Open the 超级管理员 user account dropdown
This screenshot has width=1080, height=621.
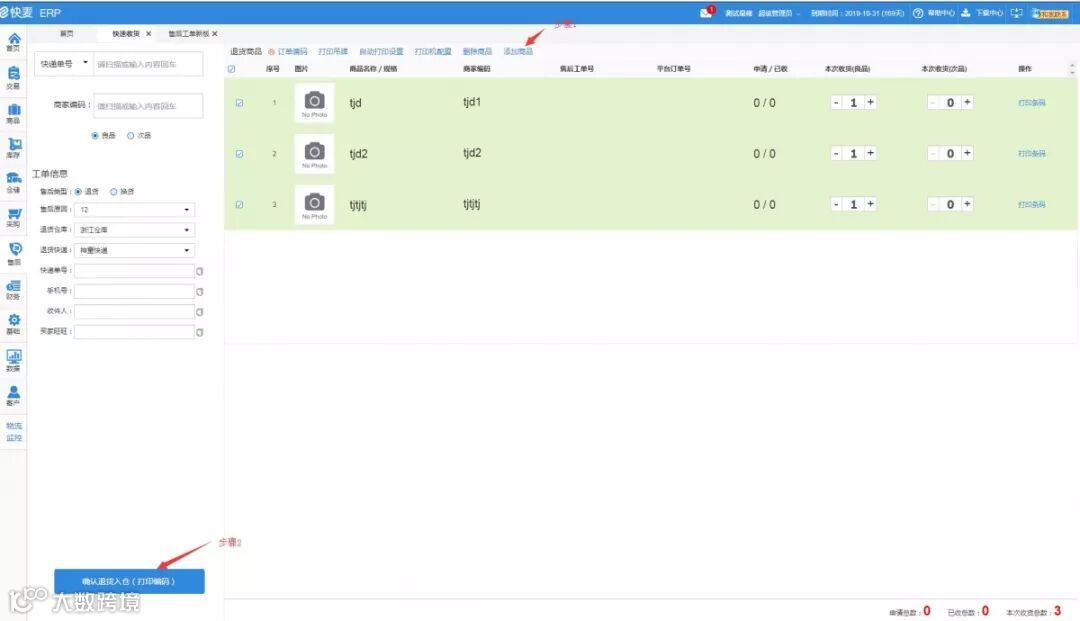[x=779, y=14]
